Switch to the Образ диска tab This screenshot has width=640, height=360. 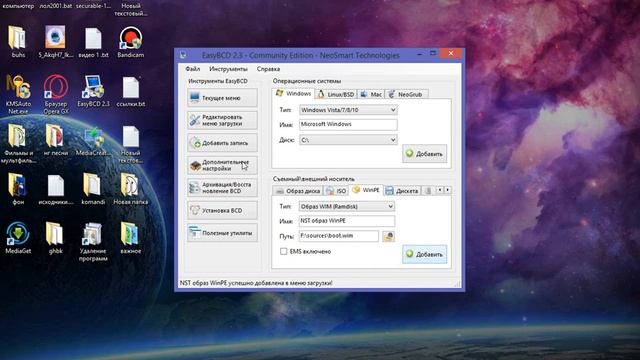[298, 191]
